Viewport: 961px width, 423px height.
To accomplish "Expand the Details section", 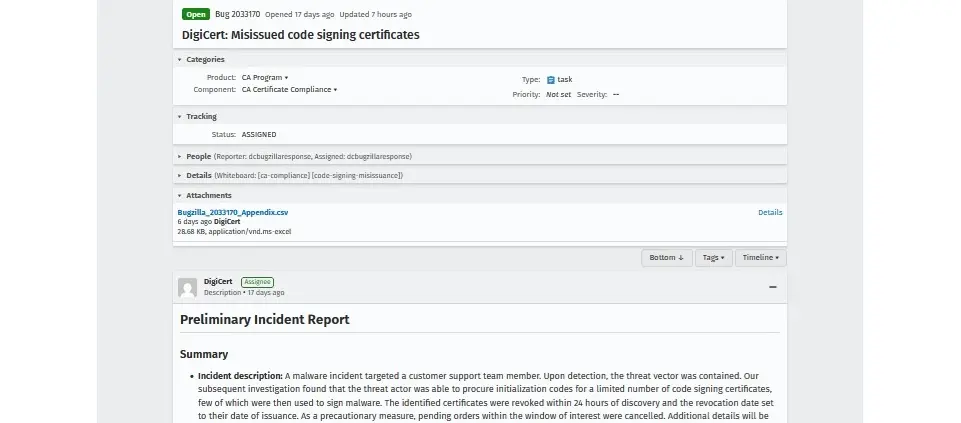I will tap(180, 175).
